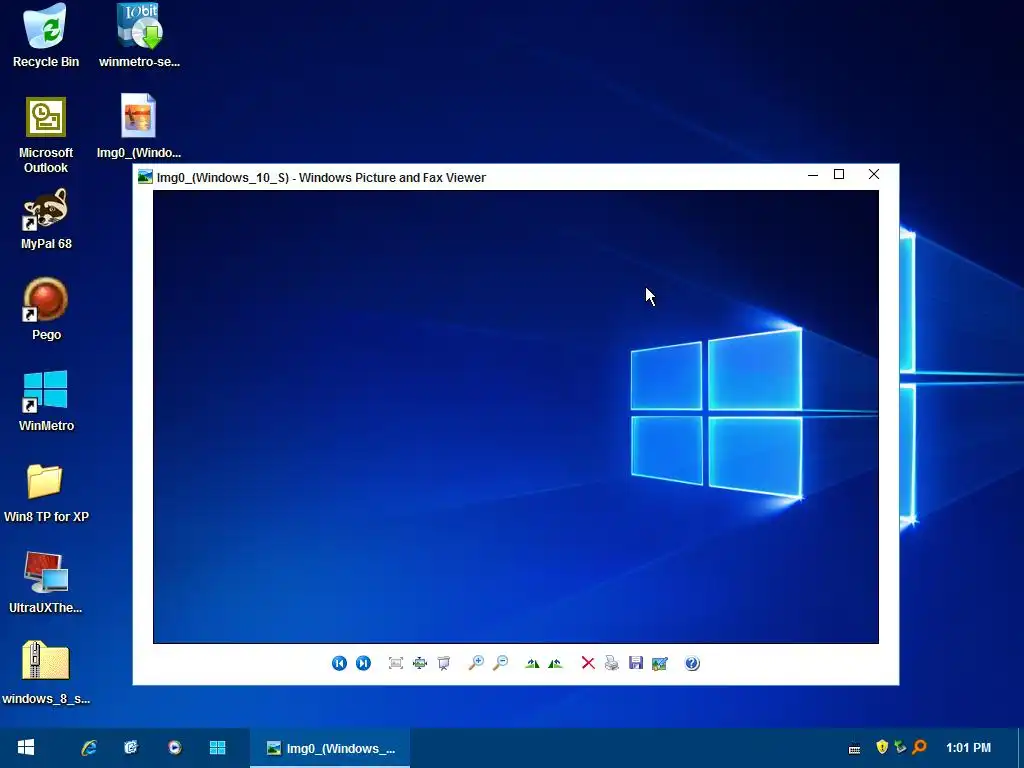The image size is (1024, 768).
Task: Click the Actual Size toolbar icon
Action: 420,664
